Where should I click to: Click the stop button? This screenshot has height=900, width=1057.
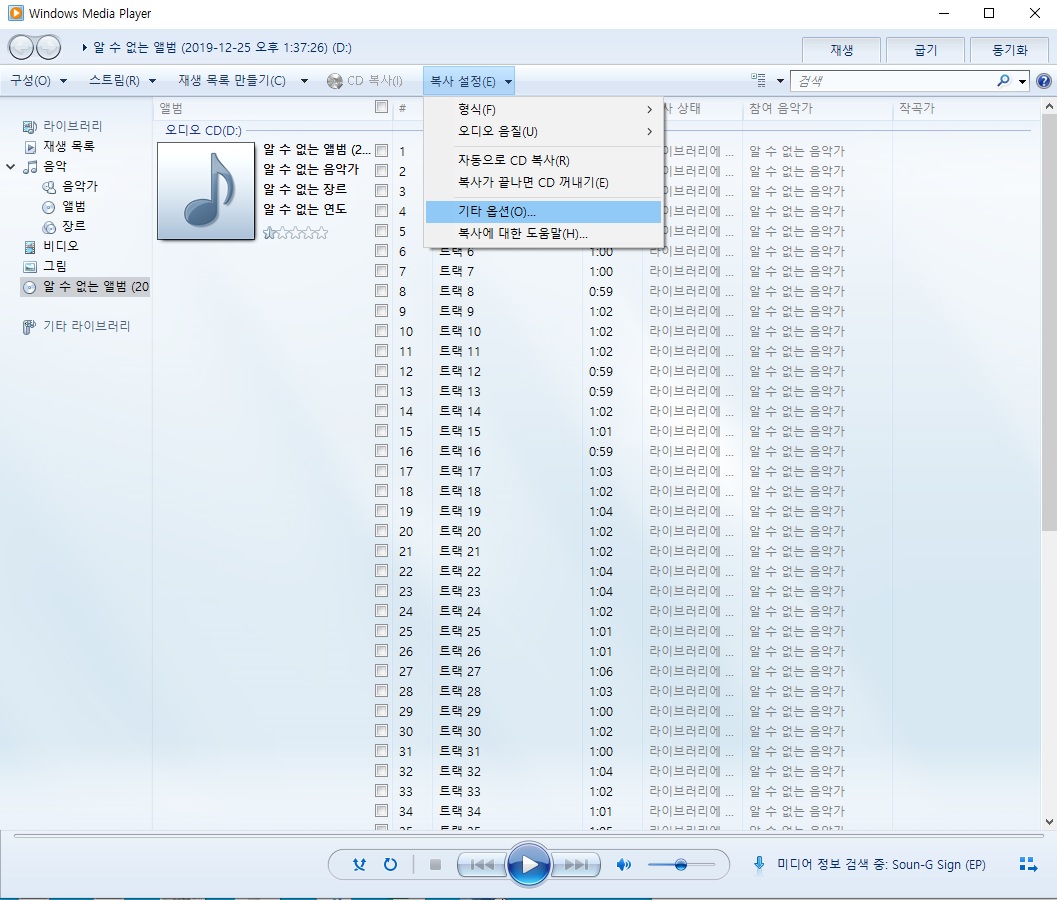[x=435, y=864]
